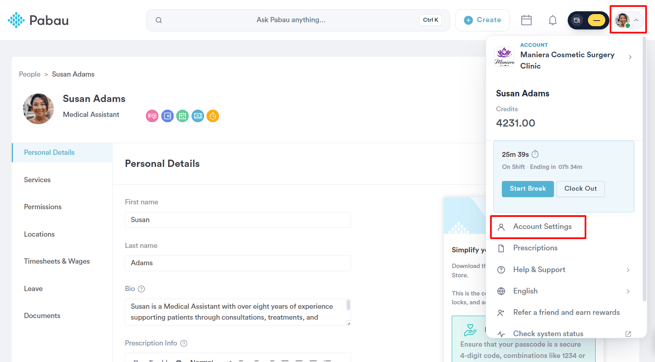Click the dark icon in the pill toggle
Image resolution: width=655 pixels, height=362 pixels.
coord(577,20)
